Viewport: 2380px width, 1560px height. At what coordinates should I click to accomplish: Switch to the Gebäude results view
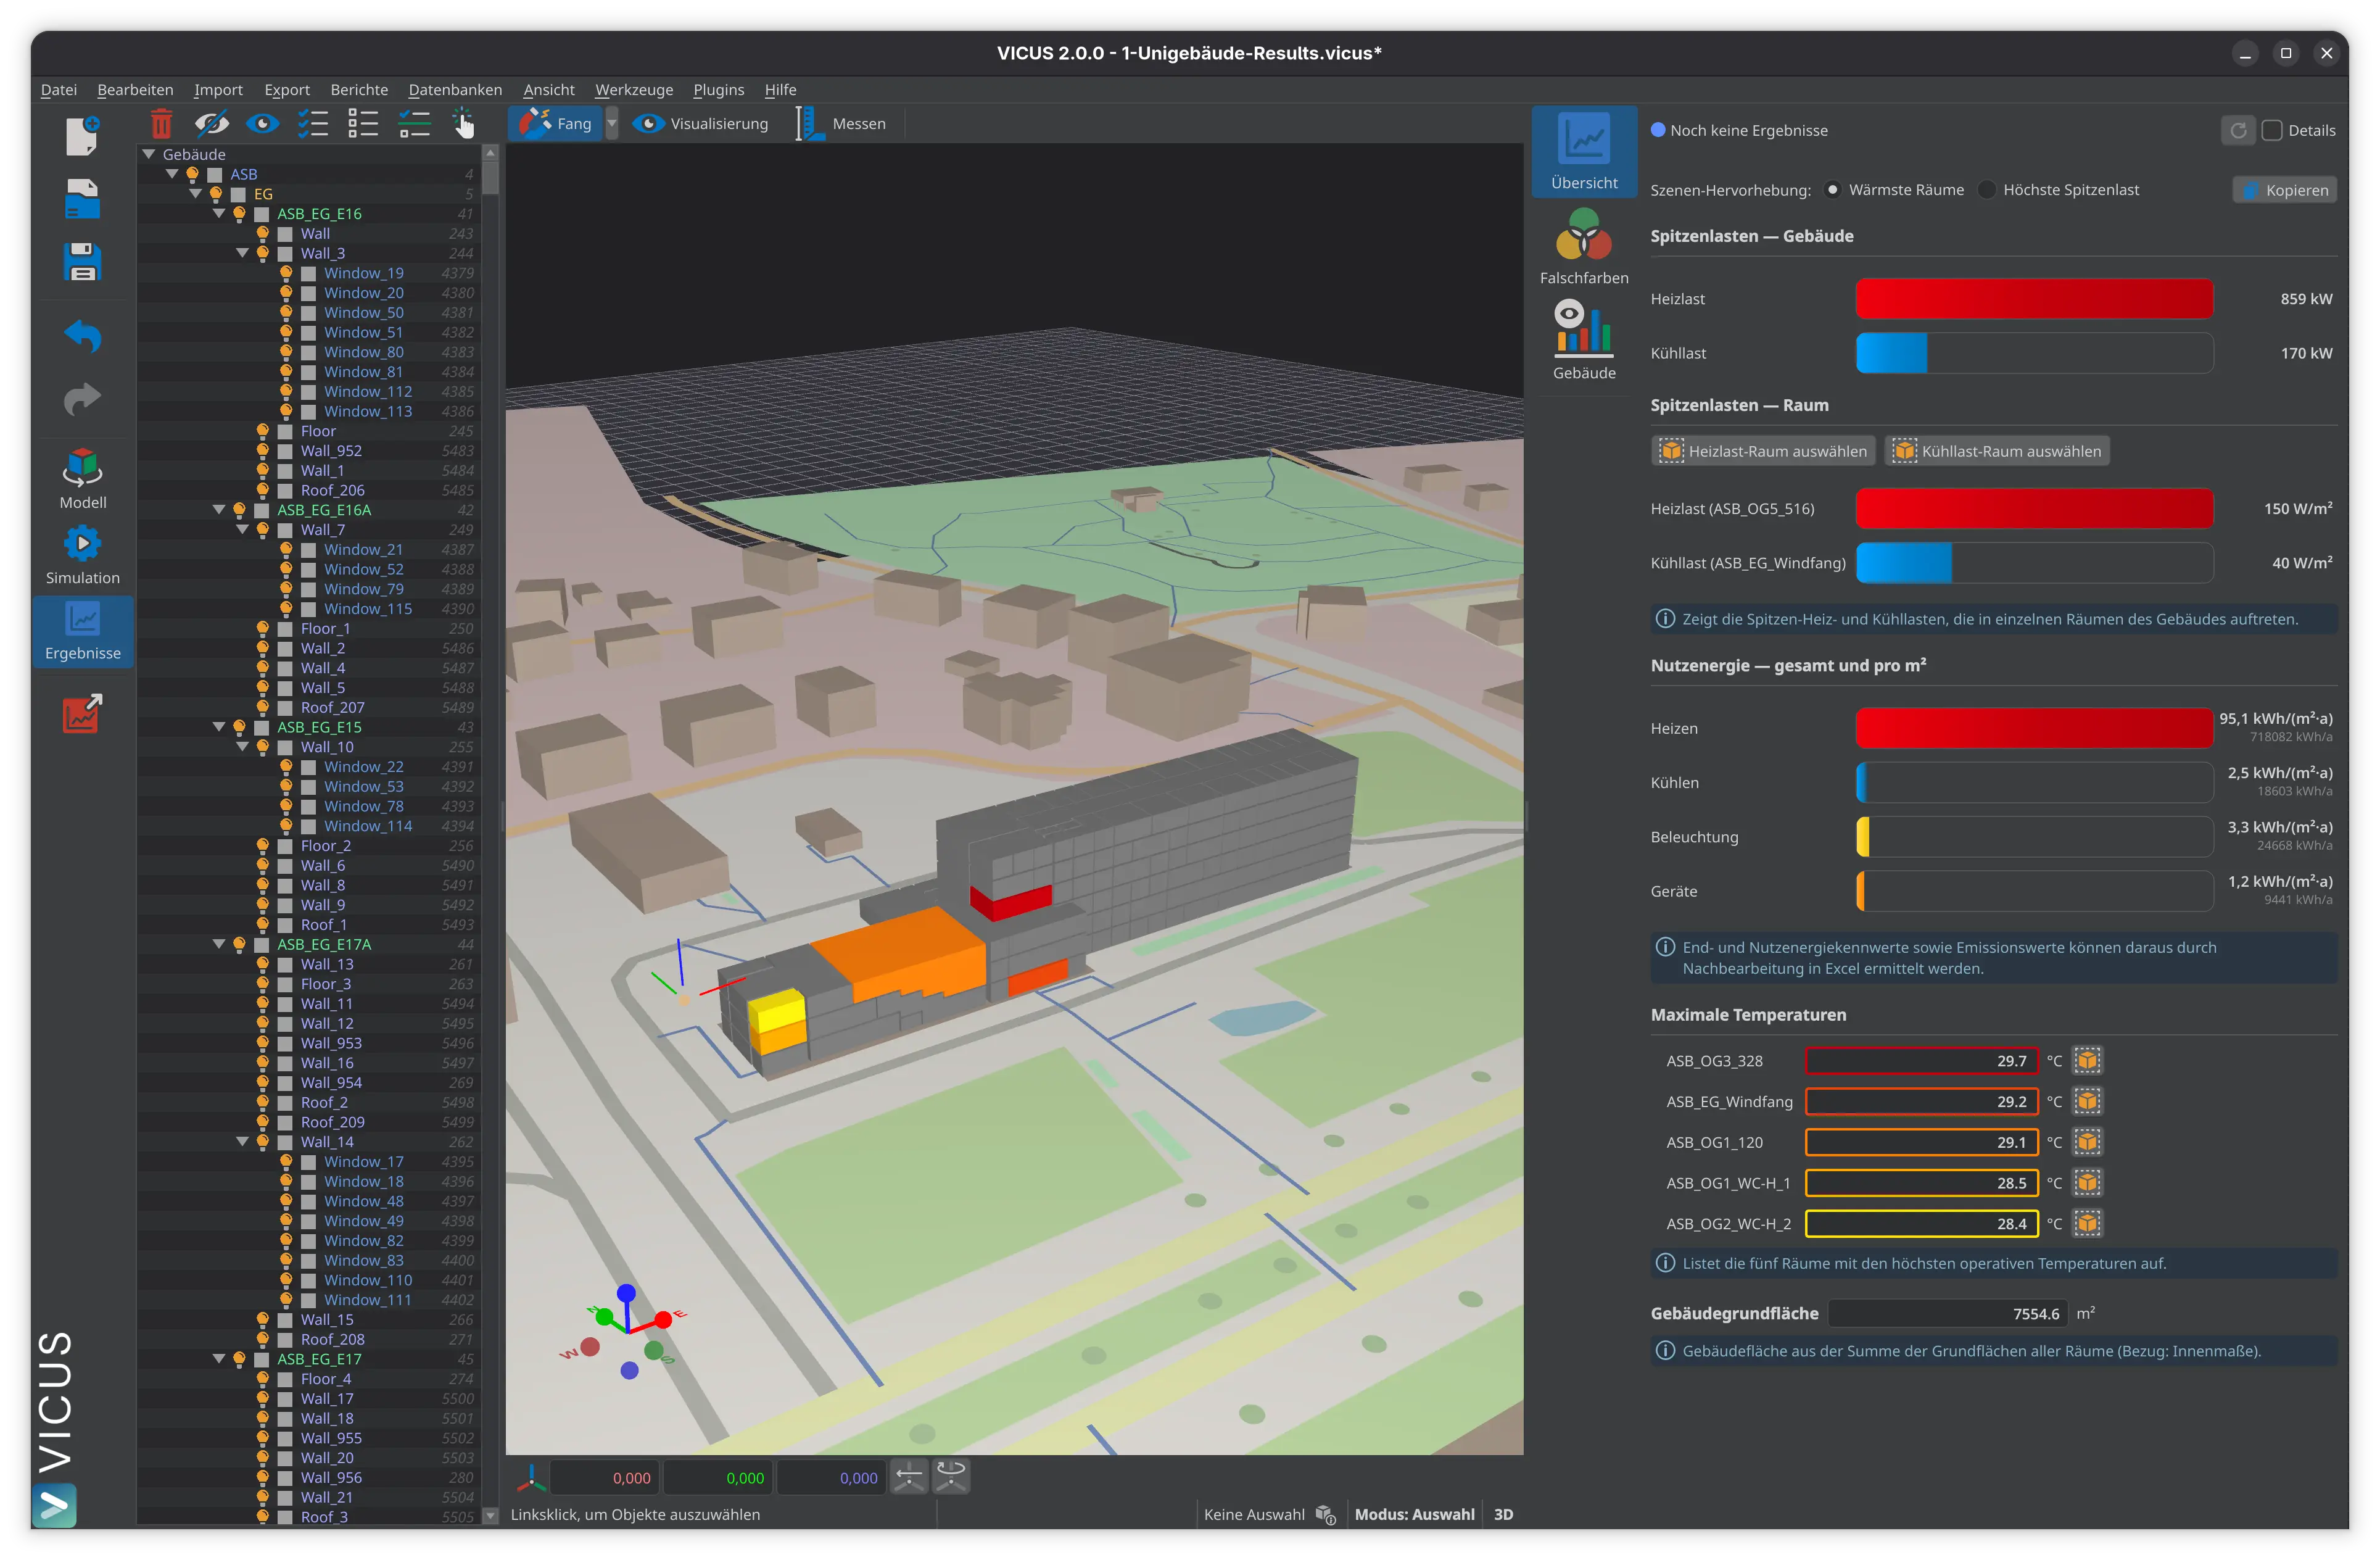[1584, 341]
